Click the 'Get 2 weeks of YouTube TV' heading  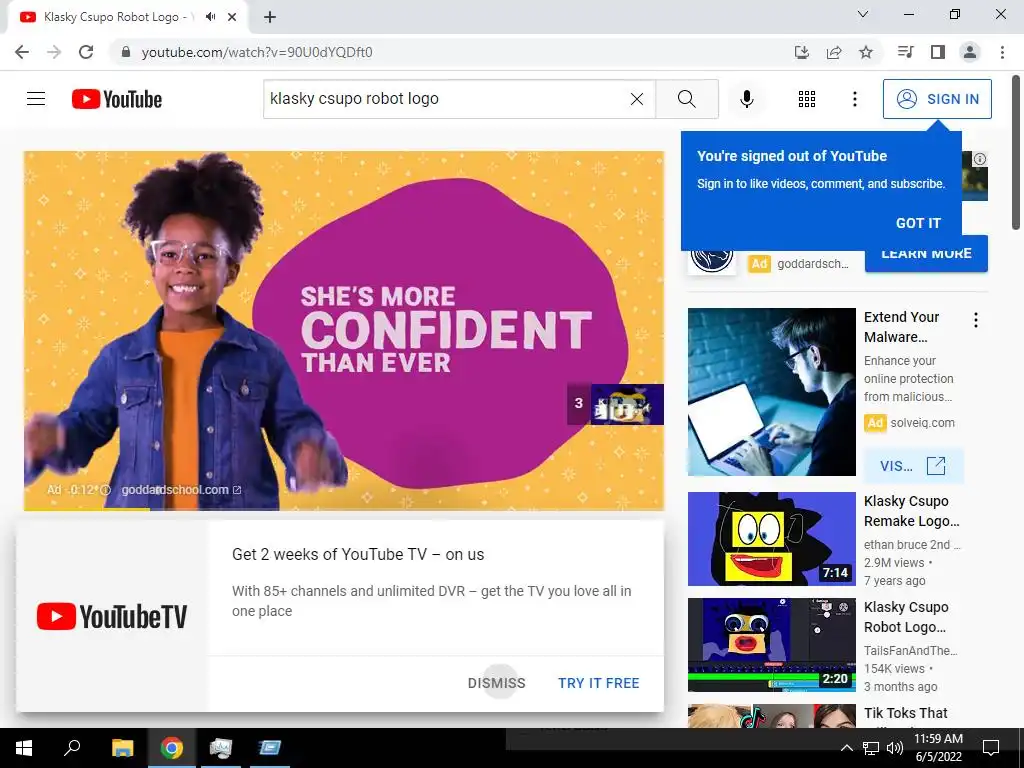(x=358, y=554)
